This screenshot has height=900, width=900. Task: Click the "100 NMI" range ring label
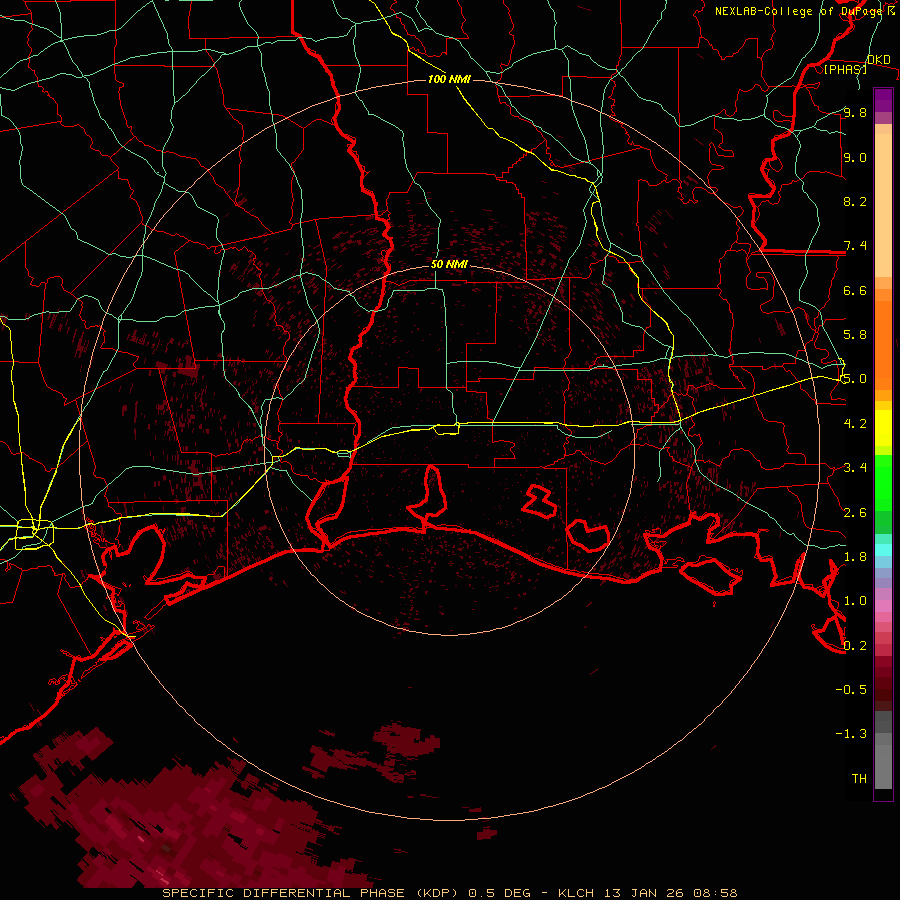click(449, 79)
